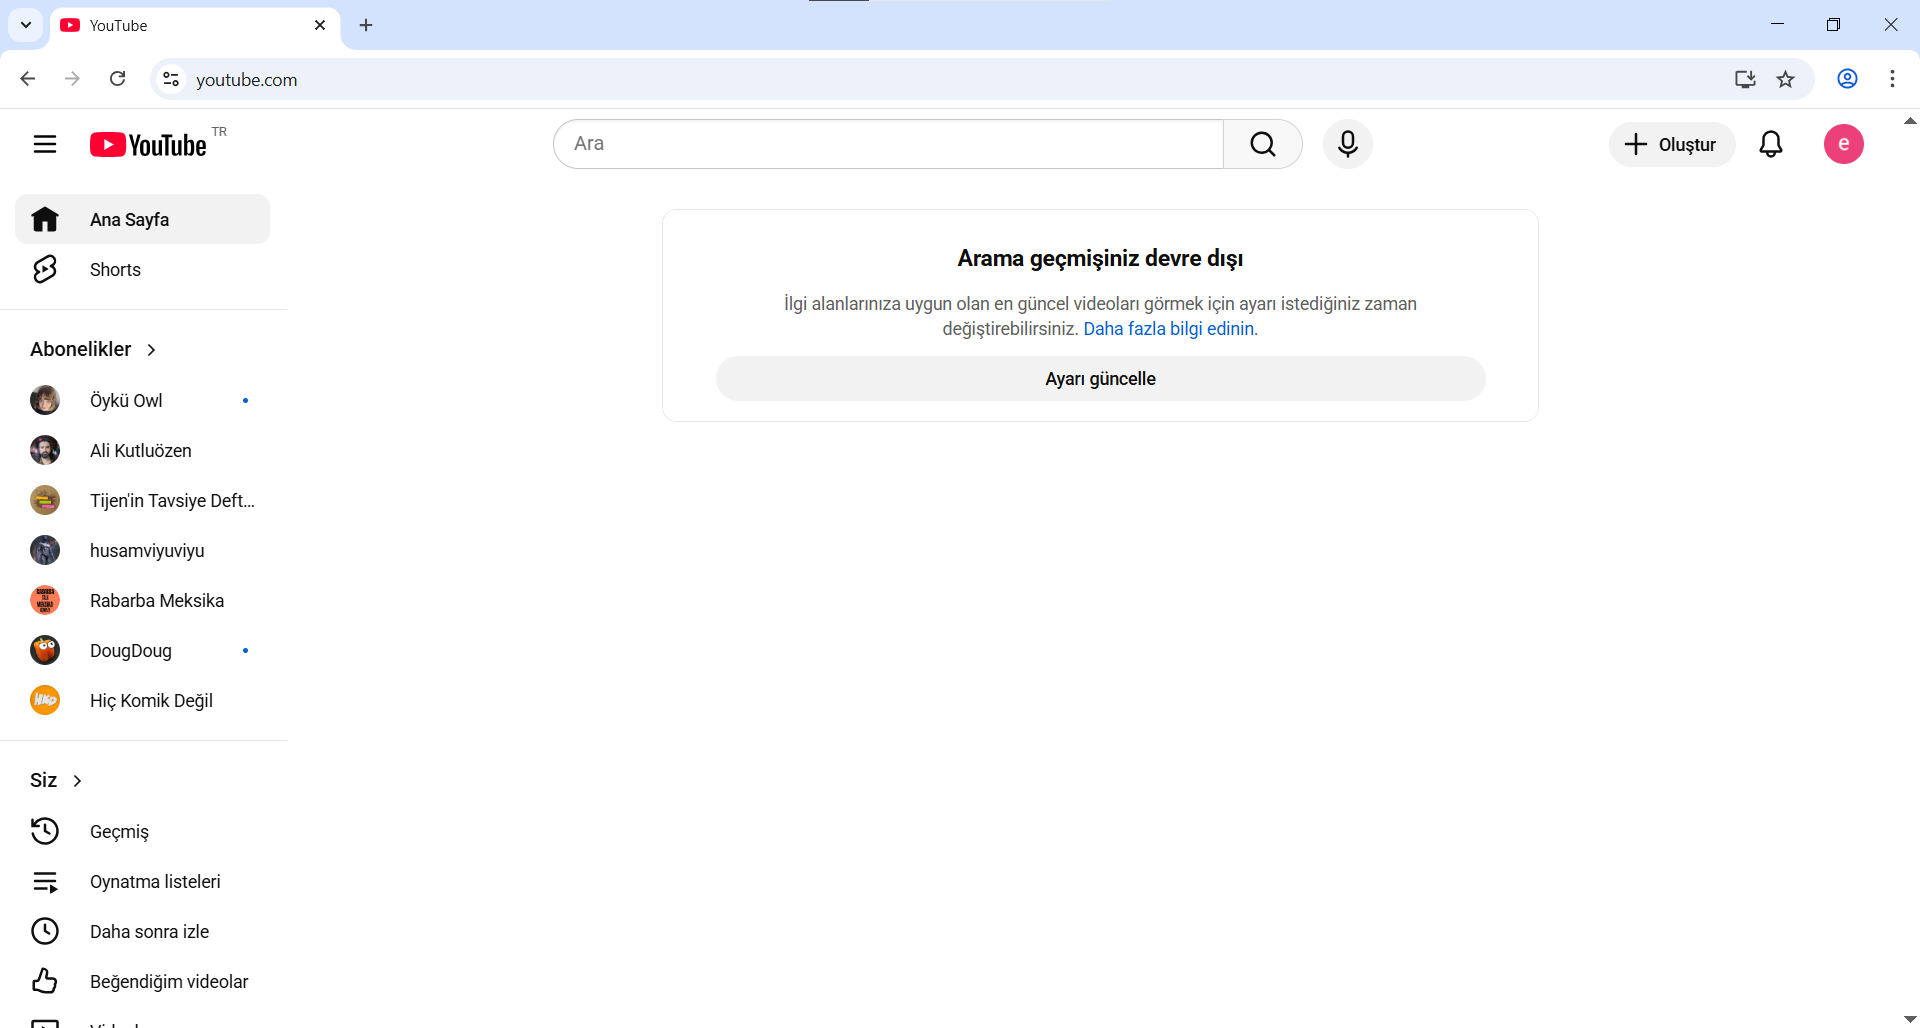Click the Shorts icon in sidebar
This screenshot has width=1920, height=1028.
click(45, 269)
